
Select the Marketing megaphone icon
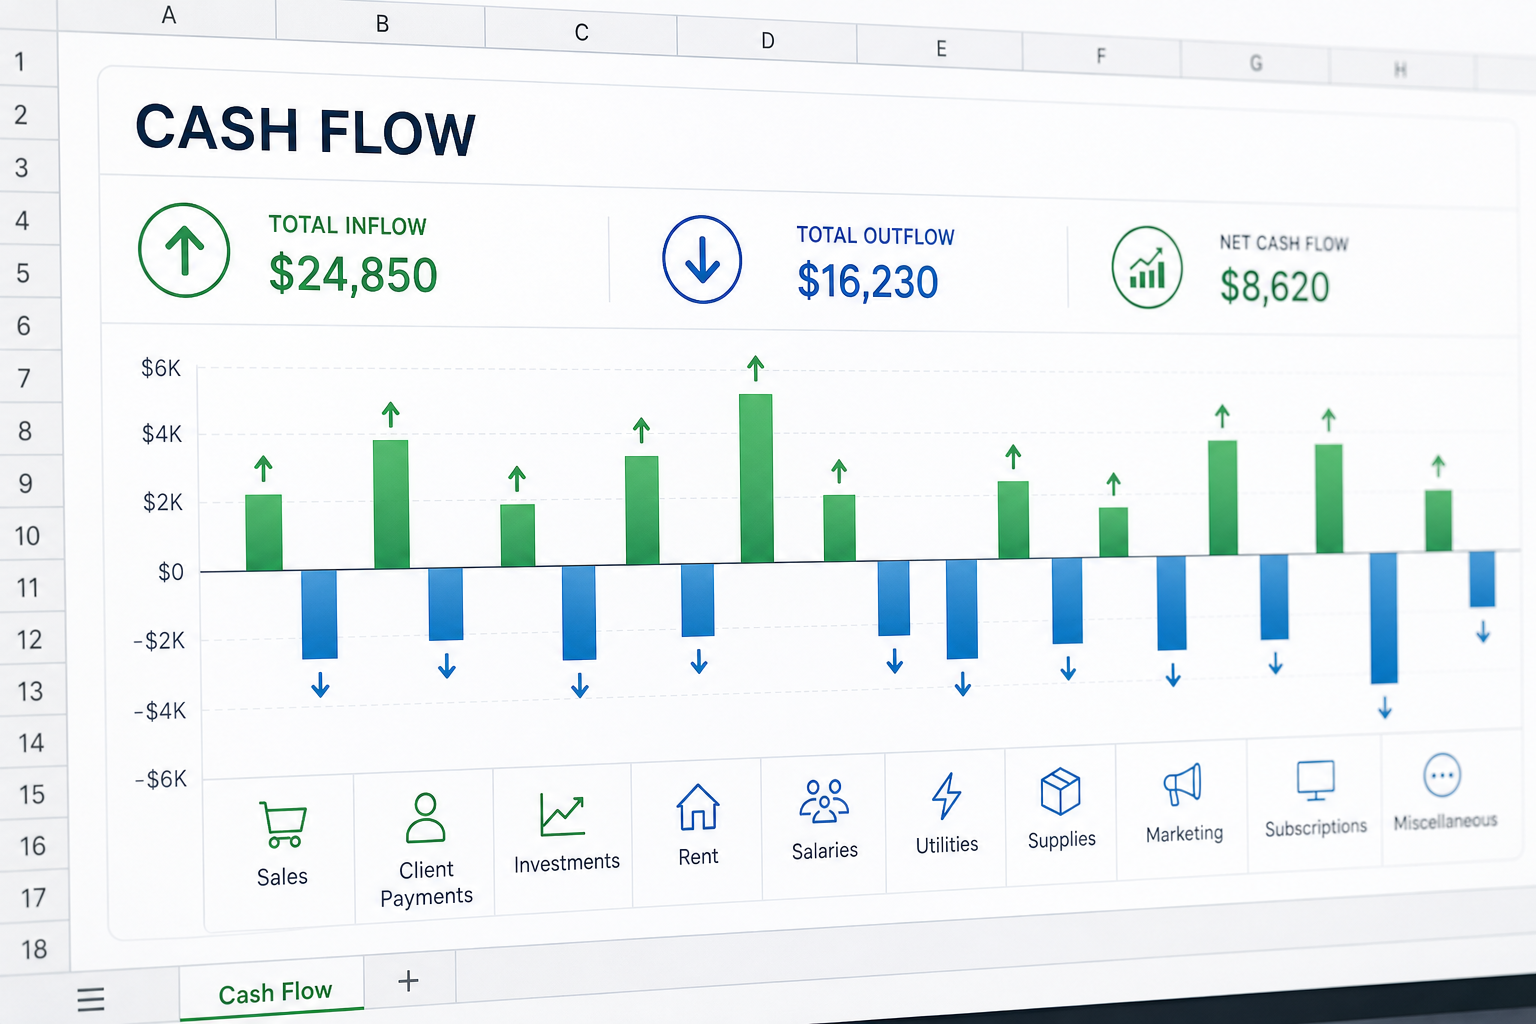(1182, 786)
